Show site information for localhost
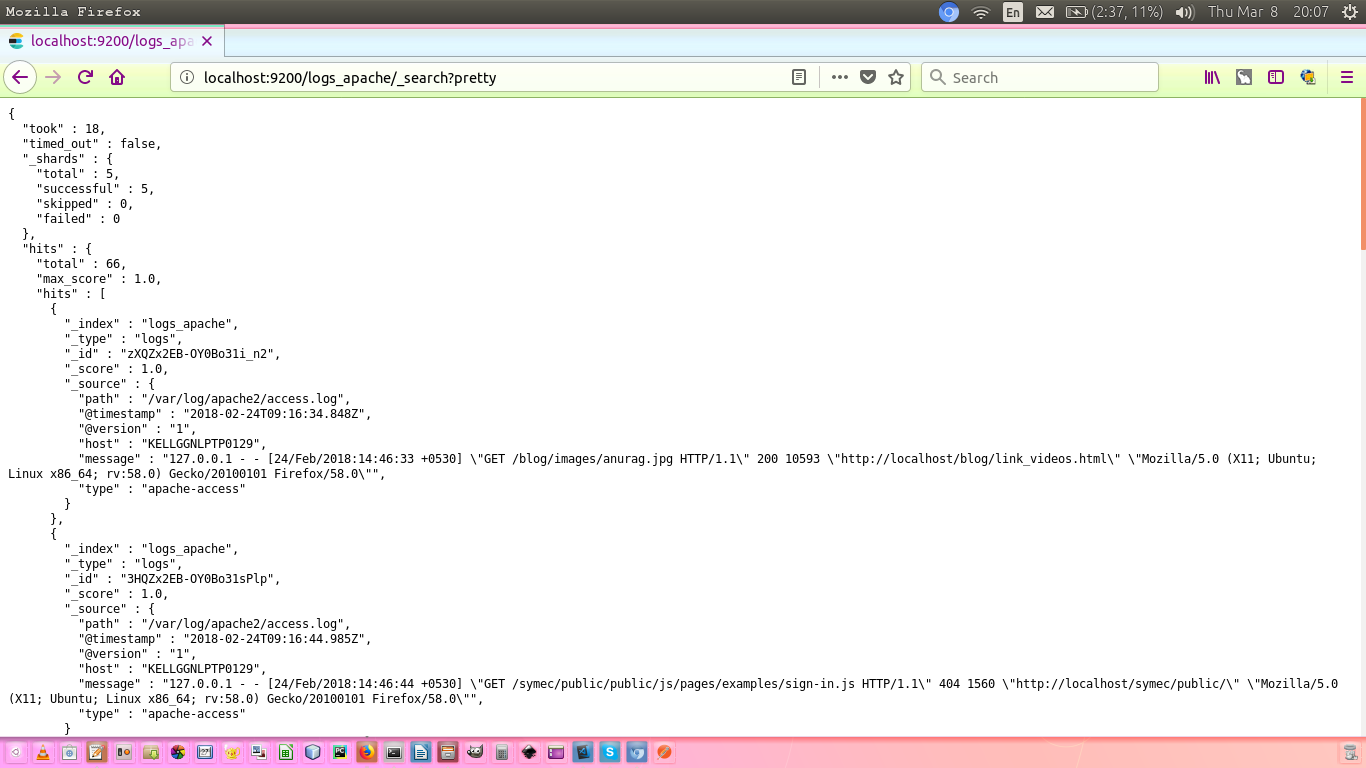 click(187, 77)
